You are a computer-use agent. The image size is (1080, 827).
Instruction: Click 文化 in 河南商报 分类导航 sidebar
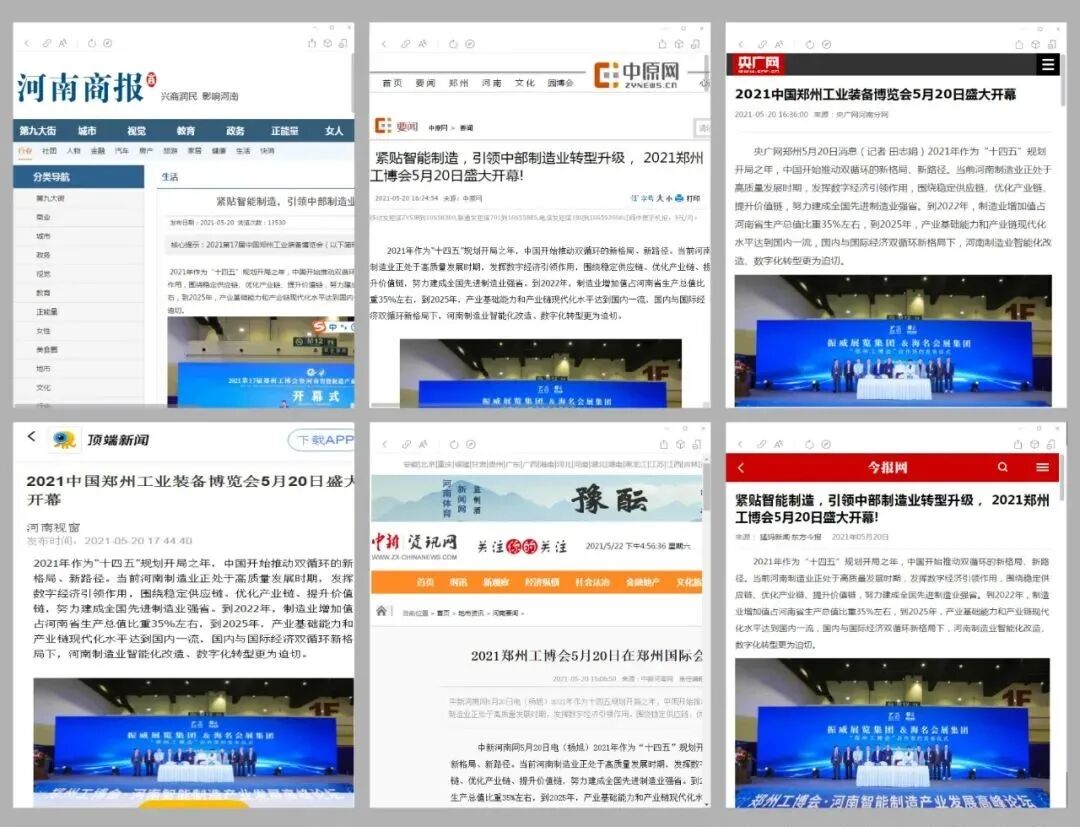pos(43,388)
